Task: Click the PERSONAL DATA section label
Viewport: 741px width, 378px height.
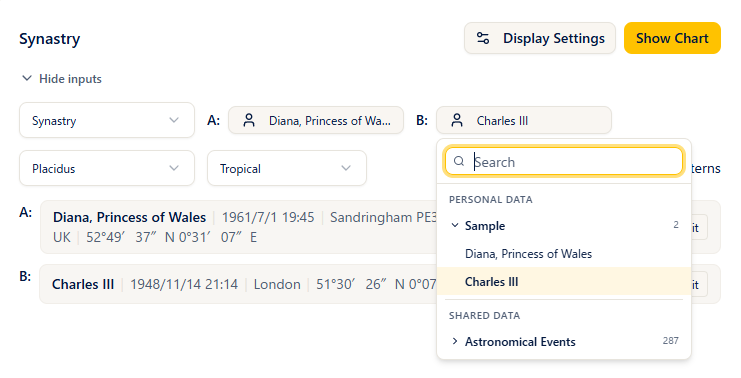Action: coord(491,200)
